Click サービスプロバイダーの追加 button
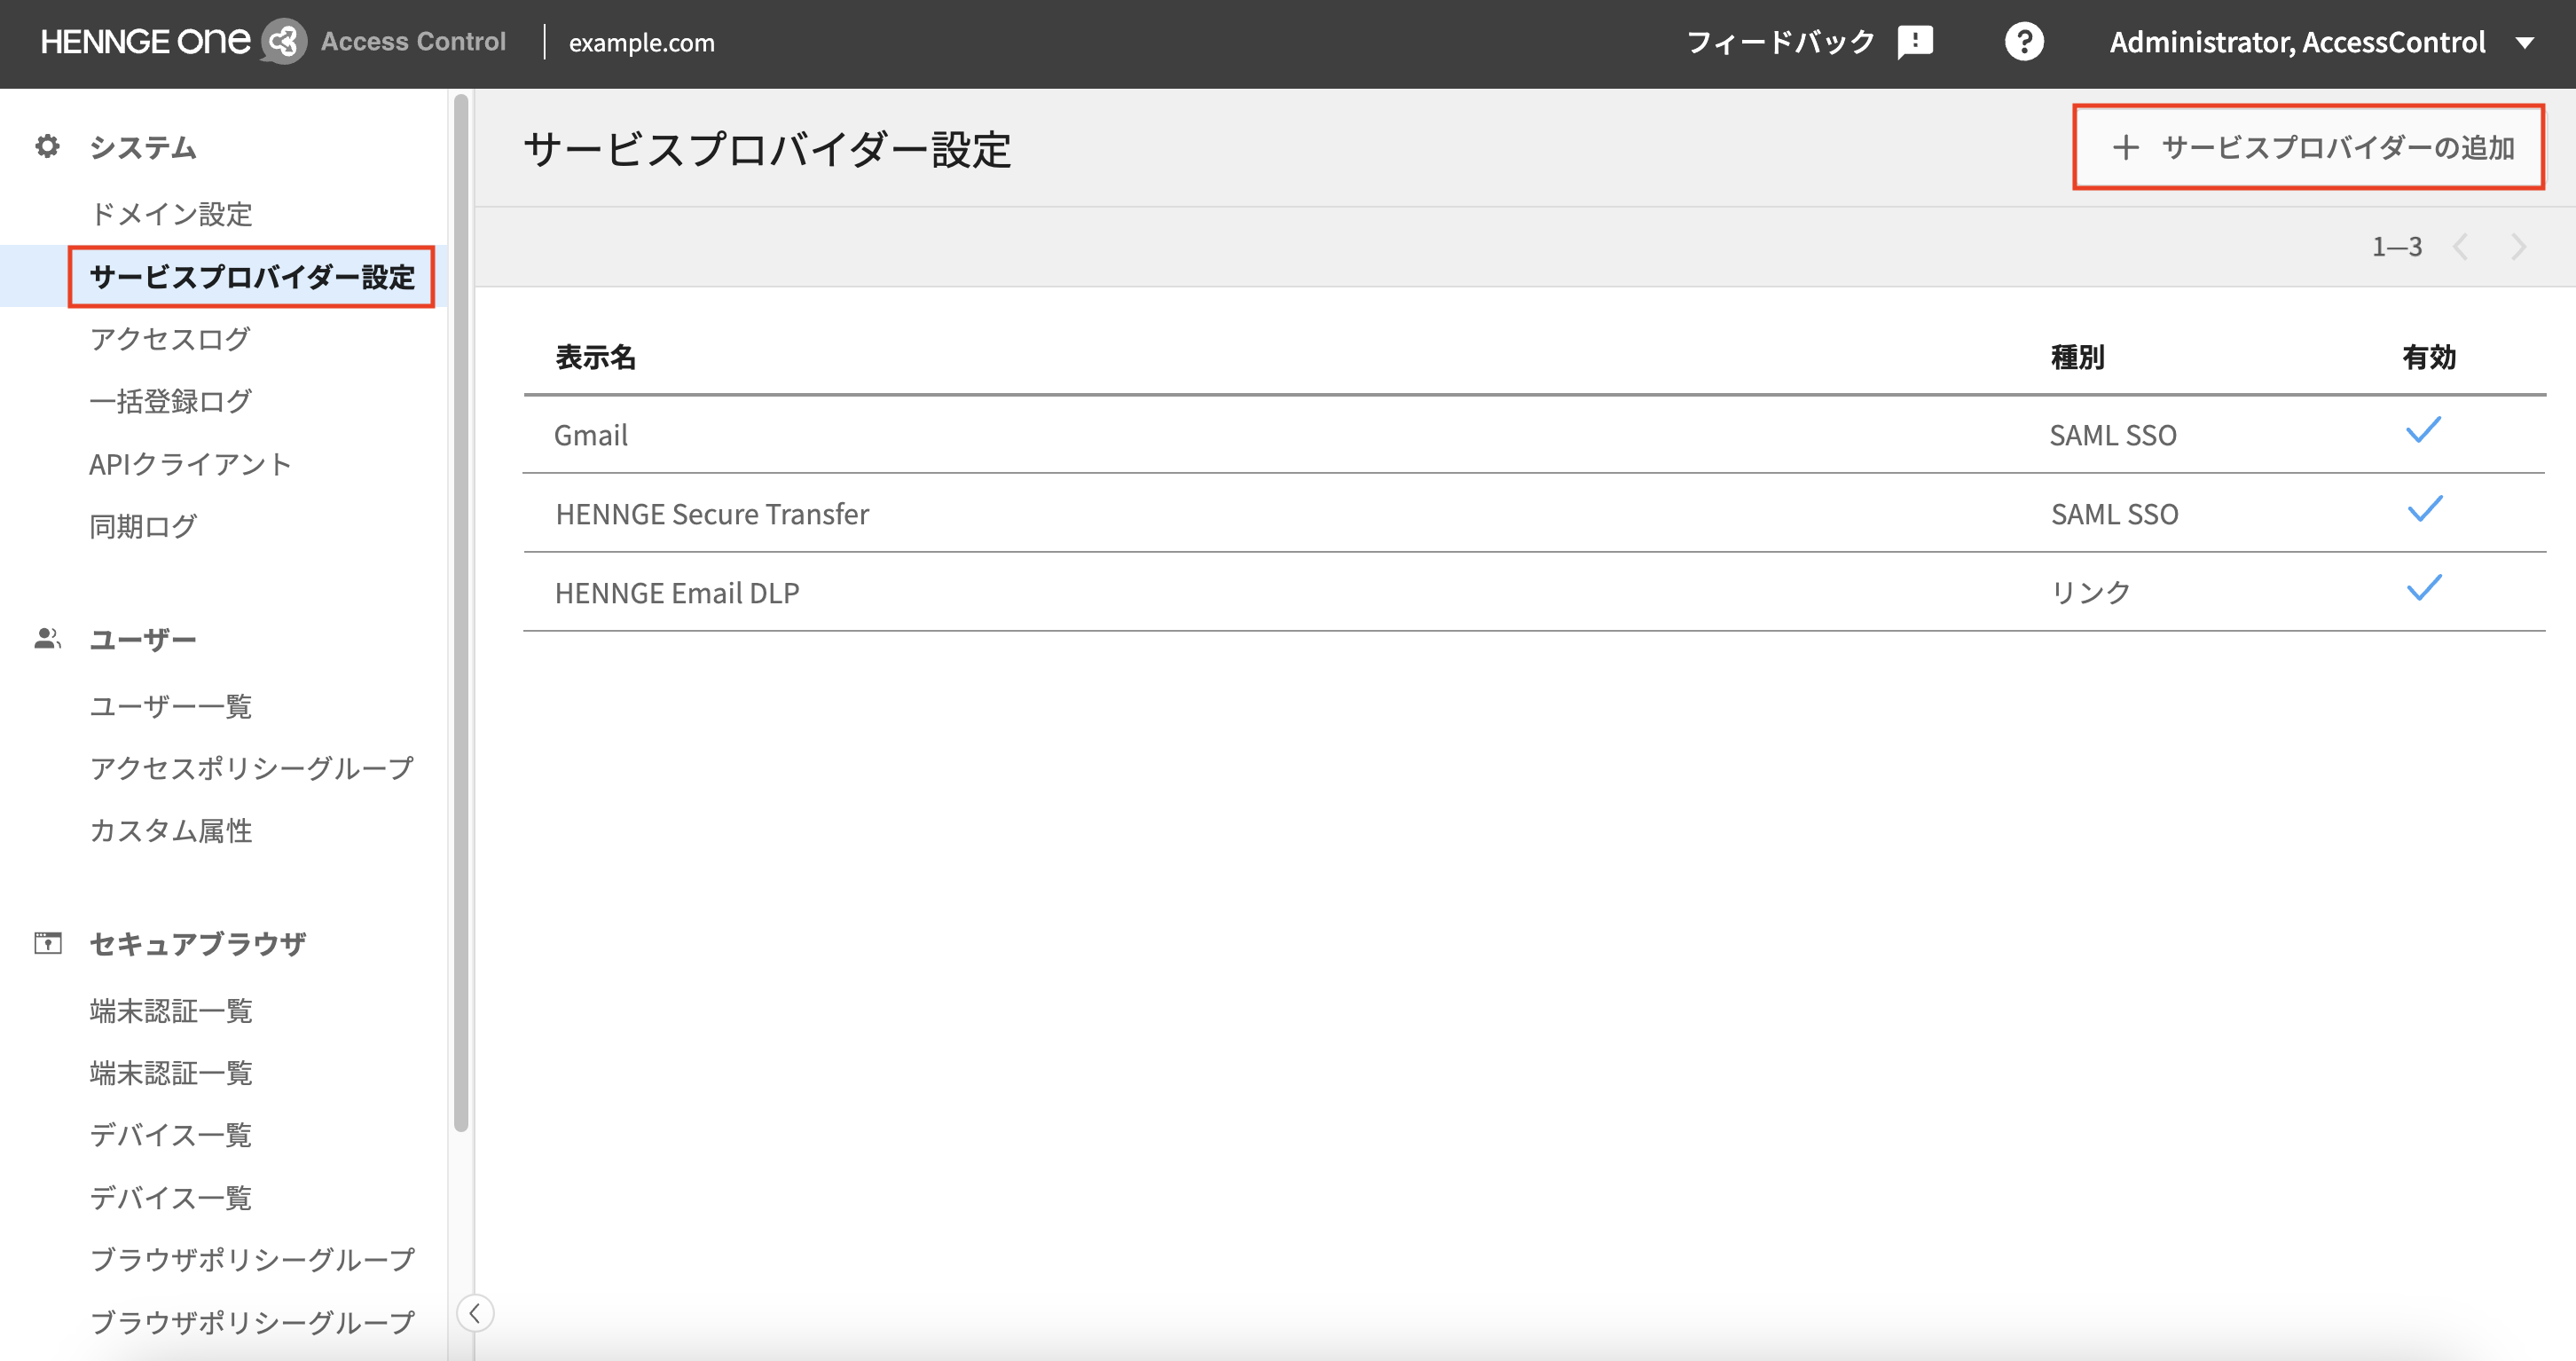Image resolution: width=2576 pixels, height=1361 pixels. (2308, 147)
